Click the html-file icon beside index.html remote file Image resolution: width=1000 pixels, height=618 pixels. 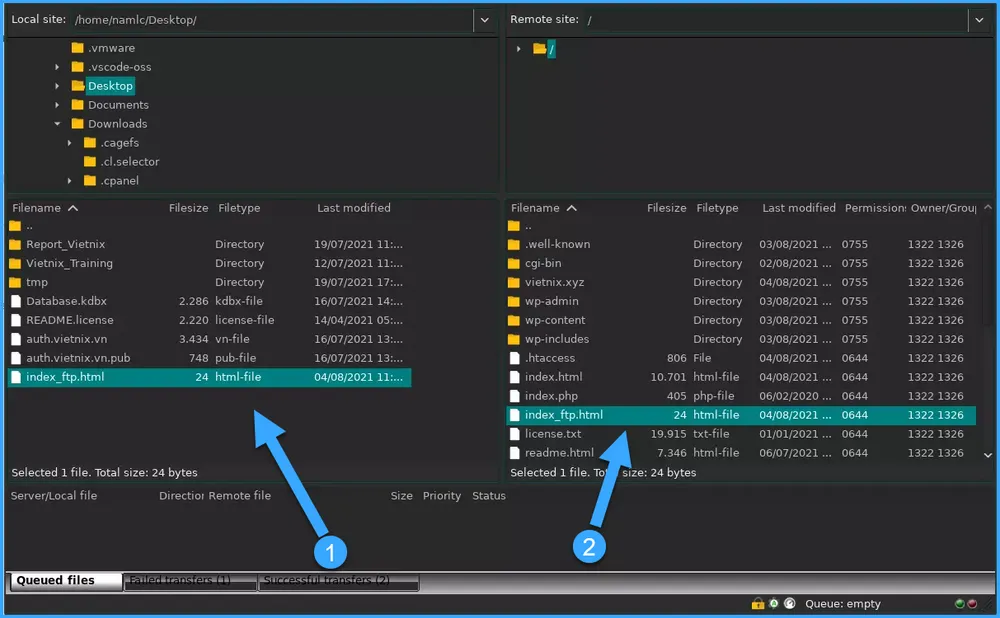(516, 377)
